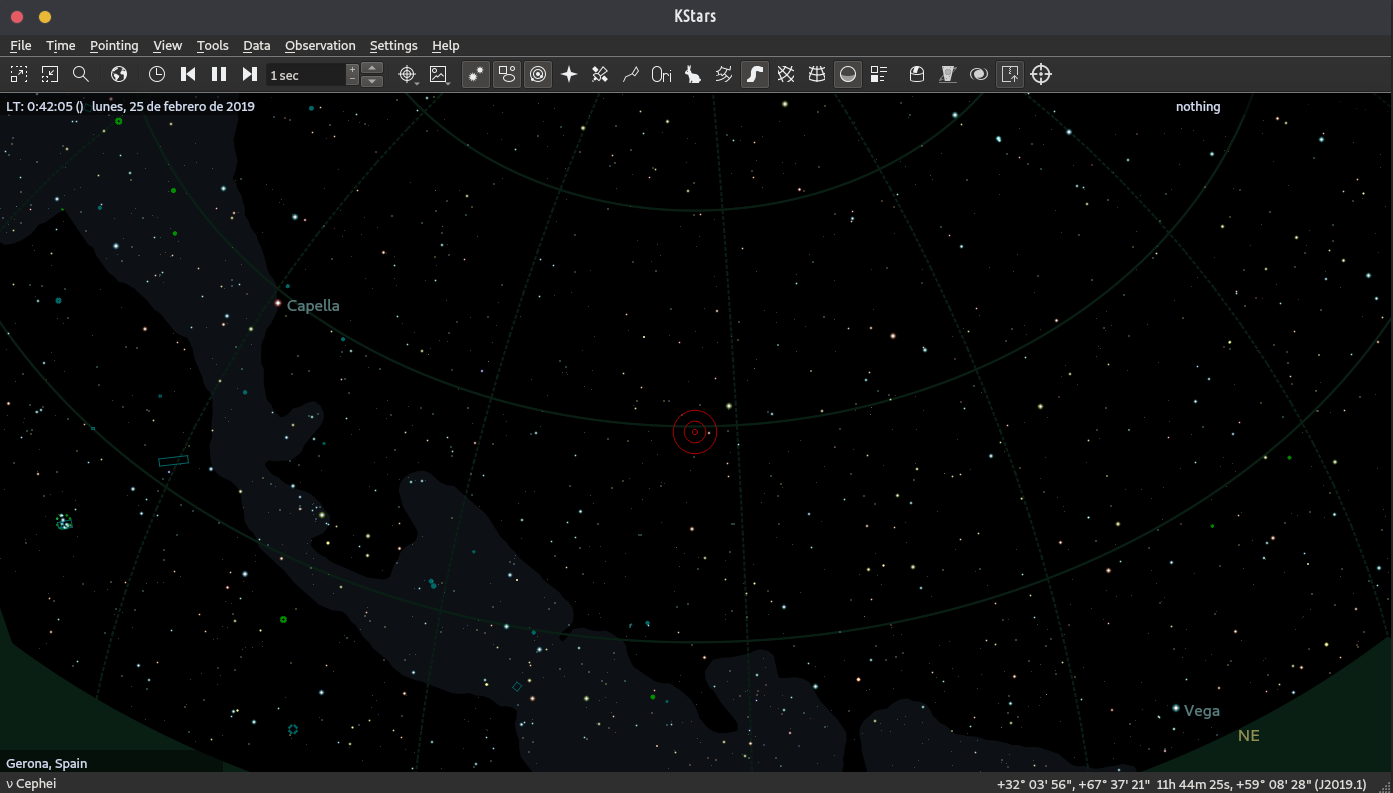This screenshot has width=1393, height=793.
Task: Open Find Object with magnifier icon
Action: point(81,74)
